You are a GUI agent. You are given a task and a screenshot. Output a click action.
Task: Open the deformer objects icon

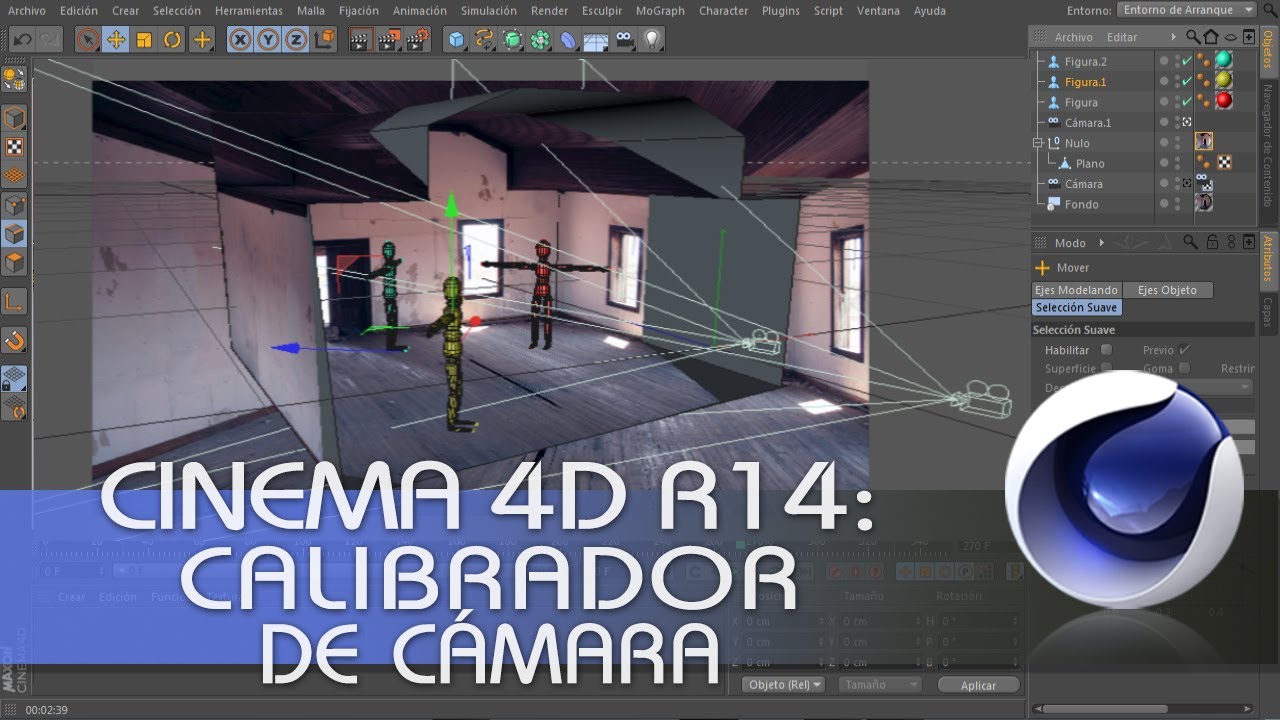[569, 40]
